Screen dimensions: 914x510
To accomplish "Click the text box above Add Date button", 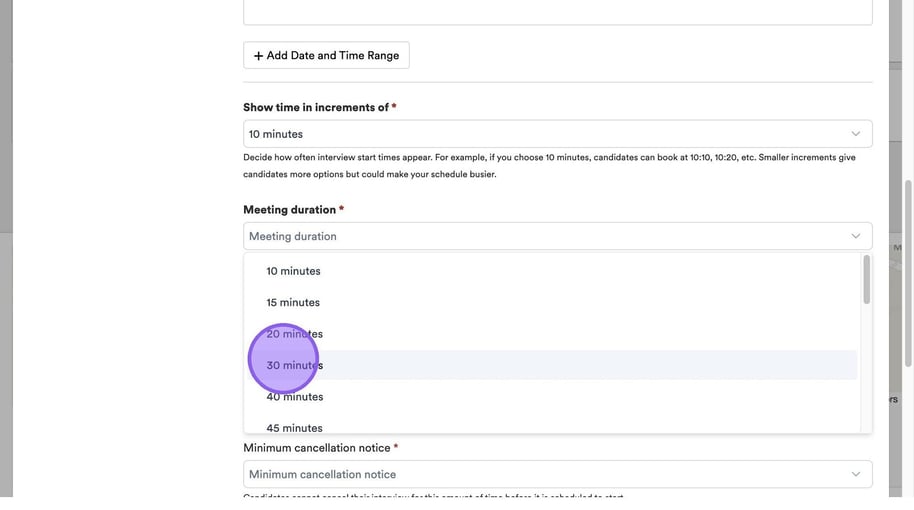I will tap(557, 12).
